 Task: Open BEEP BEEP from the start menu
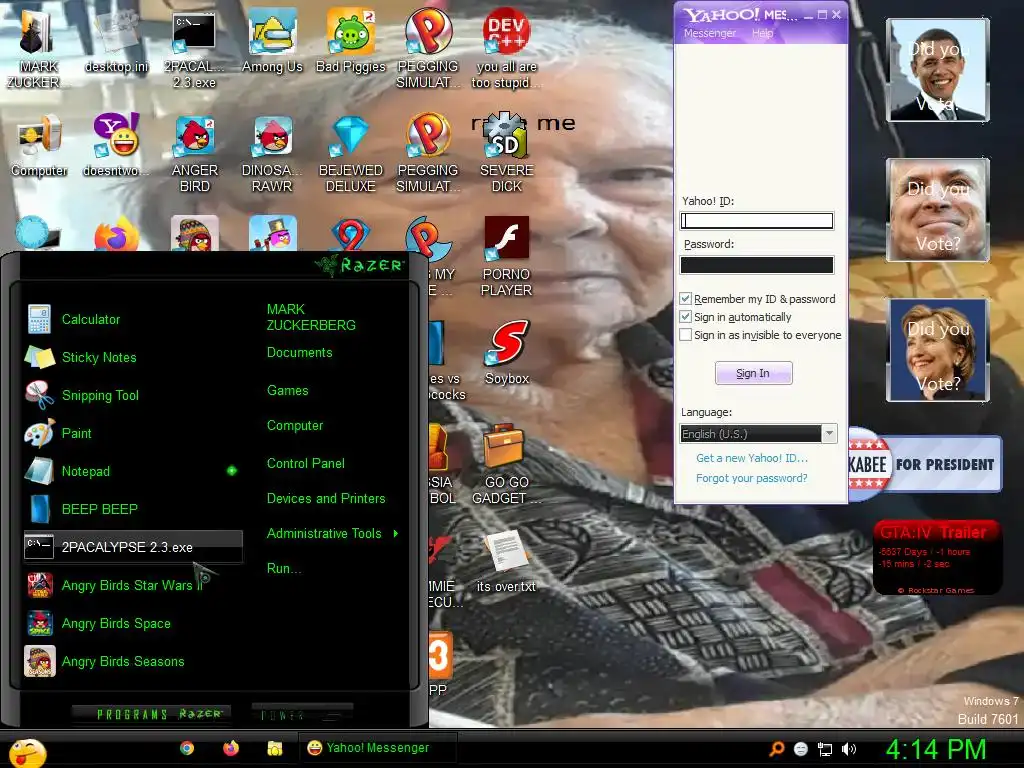tap(133, 509)
